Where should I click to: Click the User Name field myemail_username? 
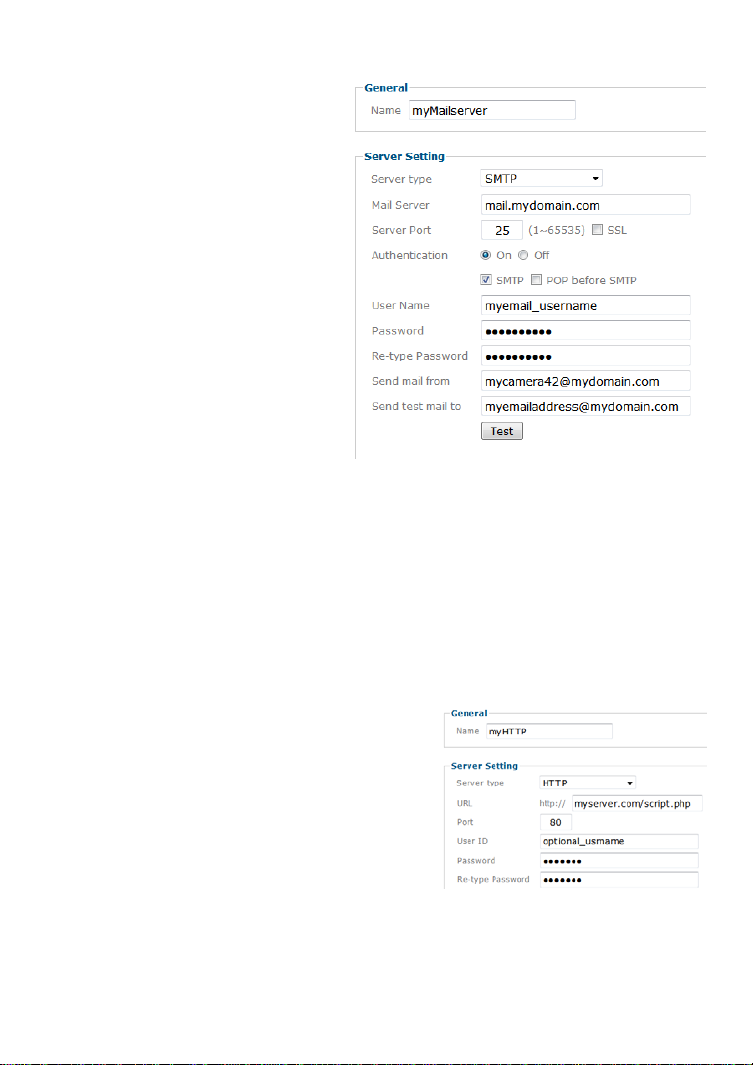[x=585, y=306]
